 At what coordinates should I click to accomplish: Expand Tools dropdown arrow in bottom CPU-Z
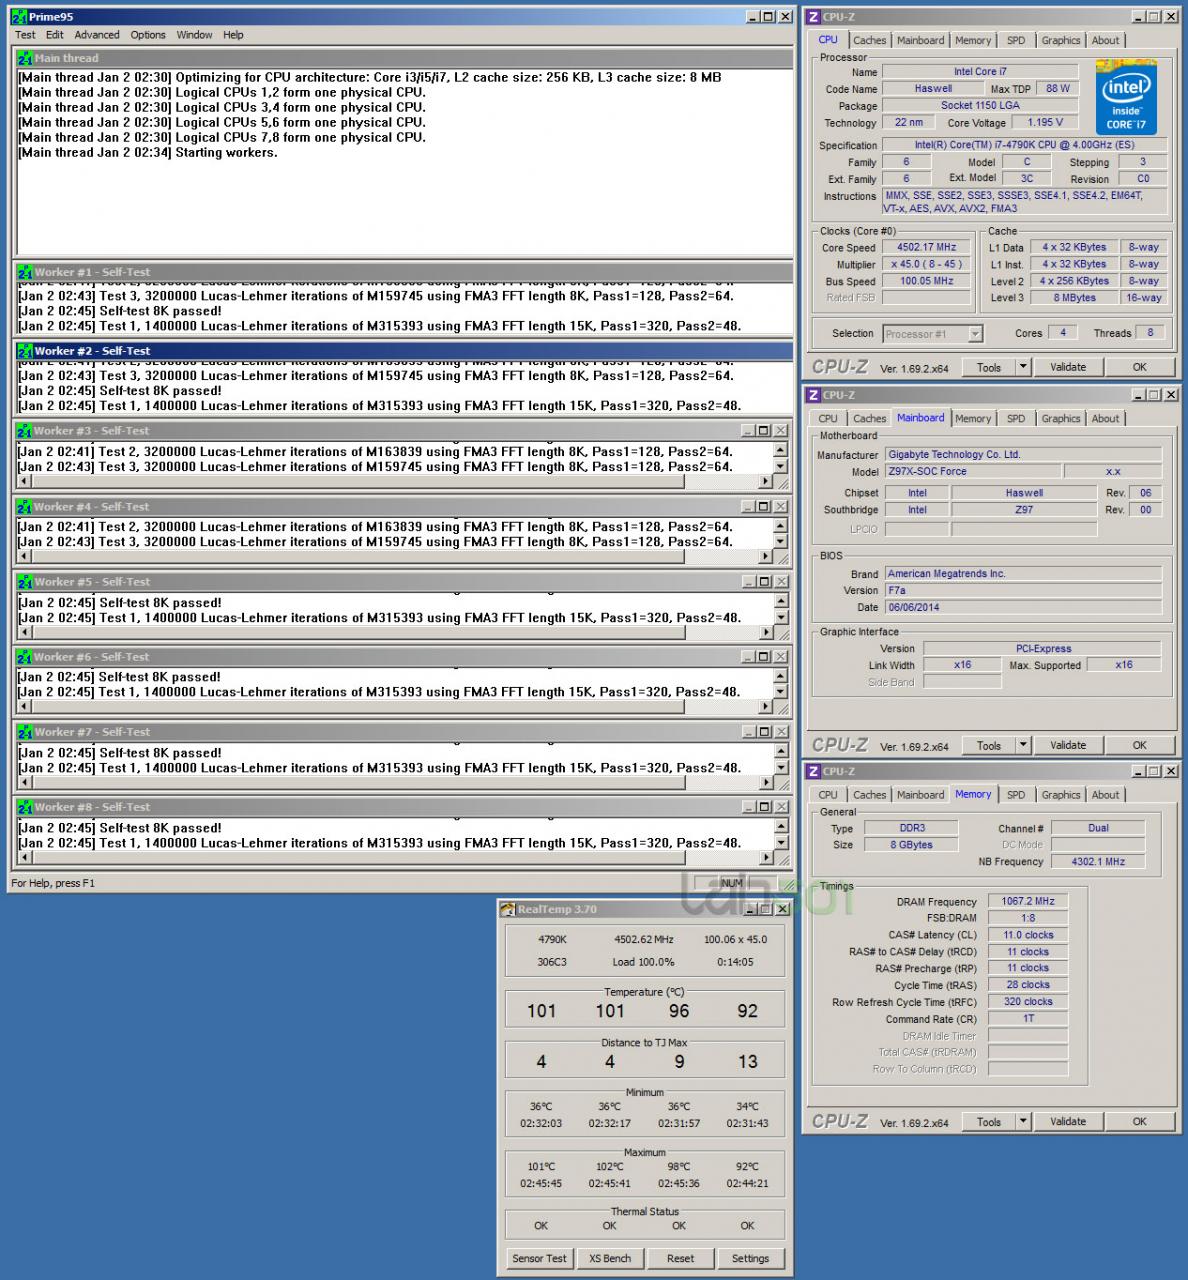[1023, 1122]
